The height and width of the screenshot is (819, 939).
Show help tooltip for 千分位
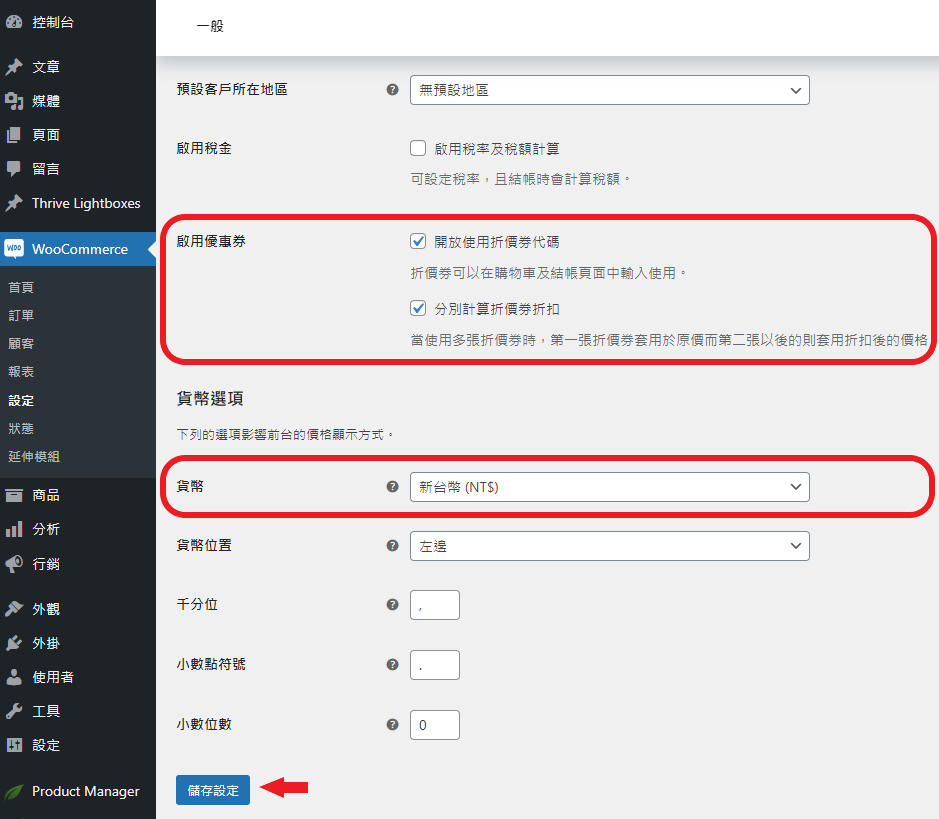pyautogui.click(x=392, y=605)
